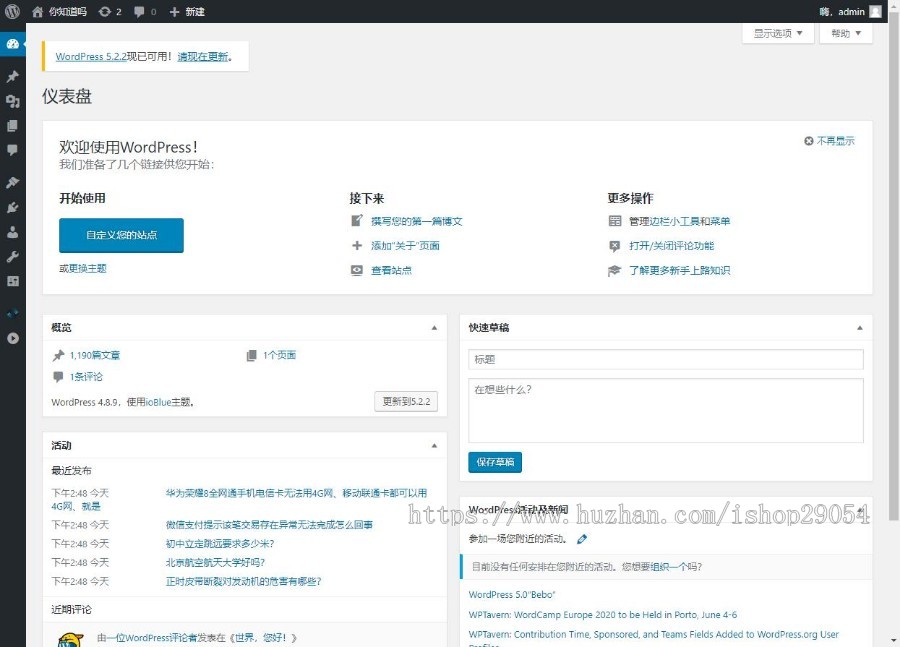Image resolution: width=900 pixels, height=647 pixels.
Task: Collapse the 概览 panel with its arrow
Action: click(x=434, y=327)
